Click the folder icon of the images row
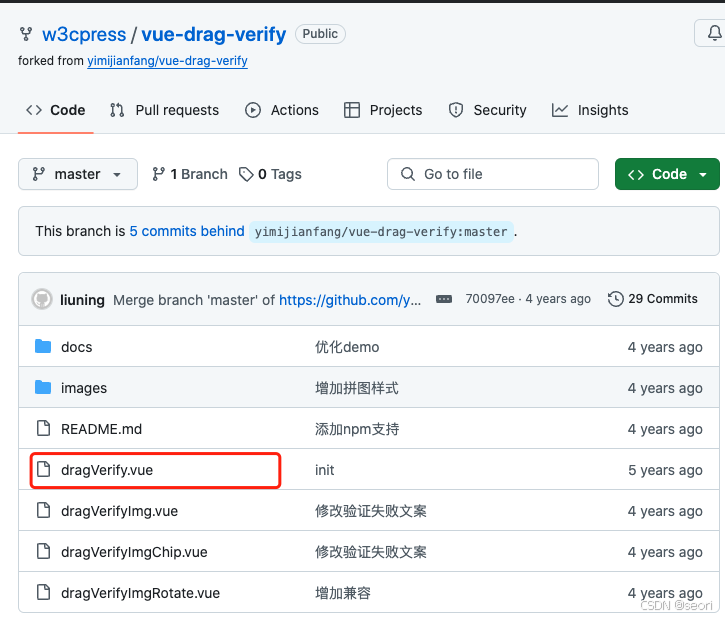Screen dimensions: 725x618 pos(43,387)
